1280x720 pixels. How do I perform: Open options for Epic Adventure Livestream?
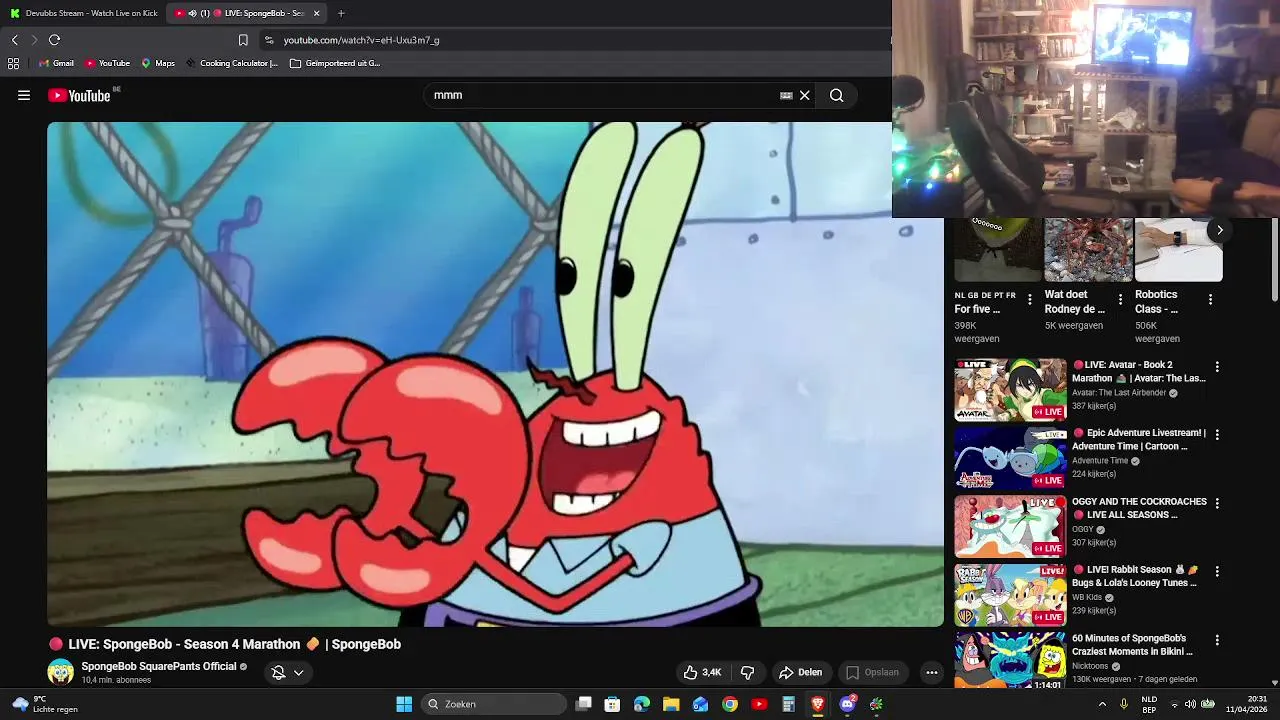coord(1217,435)
